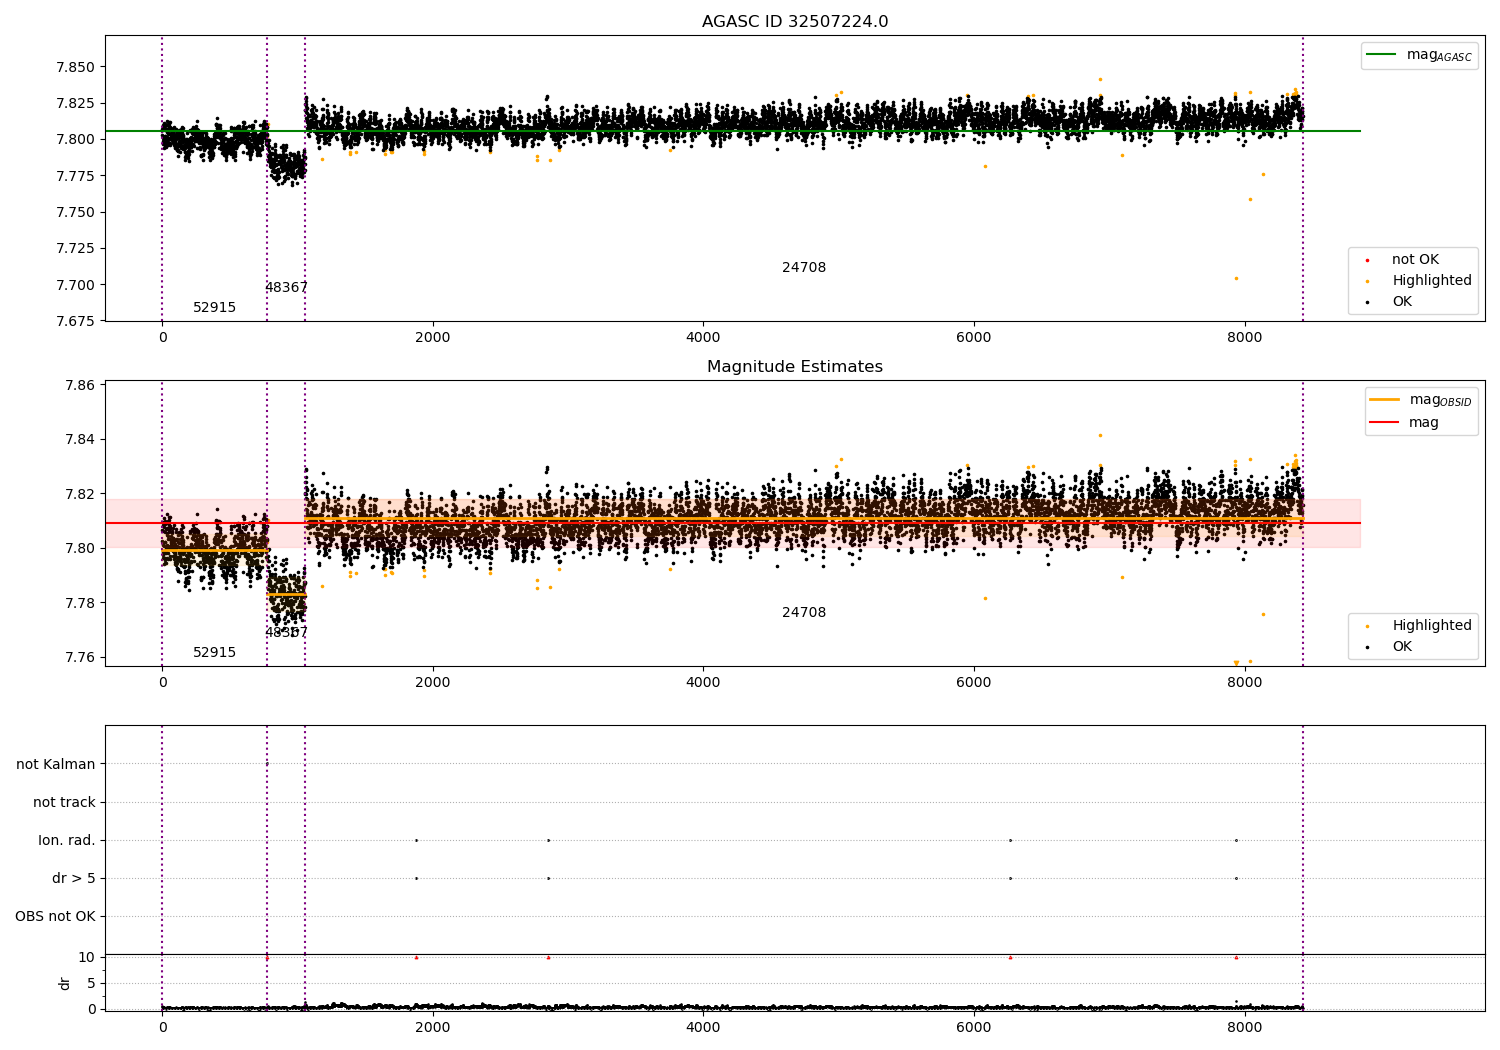Click the "10" tick on the dr axis

(87, 957)
